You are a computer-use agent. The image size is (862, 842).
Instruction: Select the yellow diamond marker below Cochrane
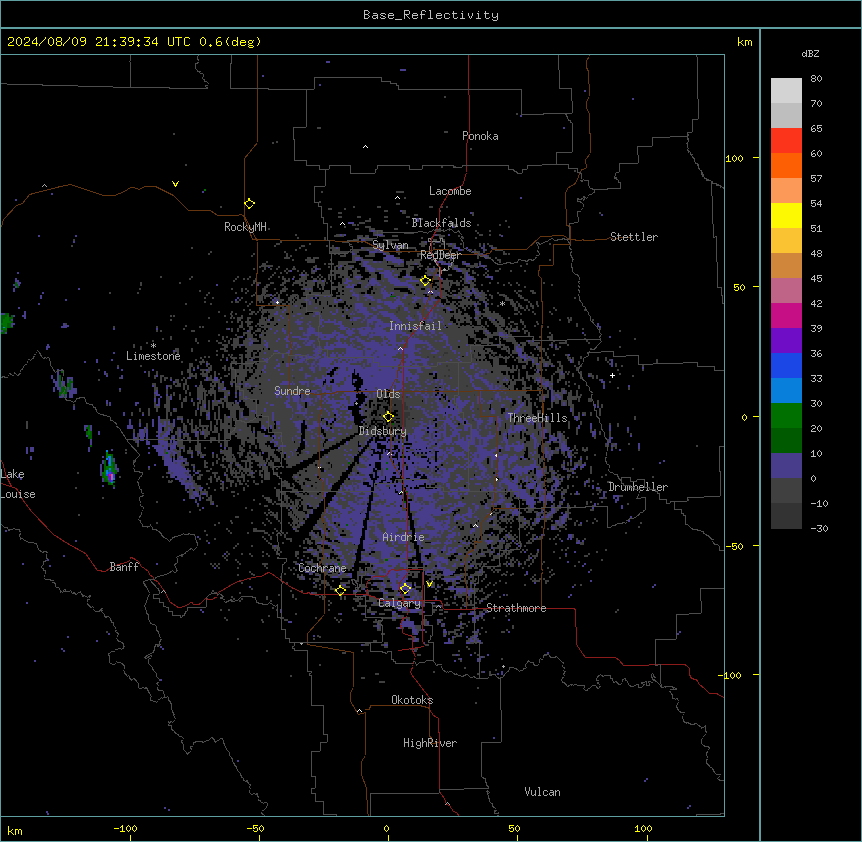pyautogui.click(x=341, y=590)
